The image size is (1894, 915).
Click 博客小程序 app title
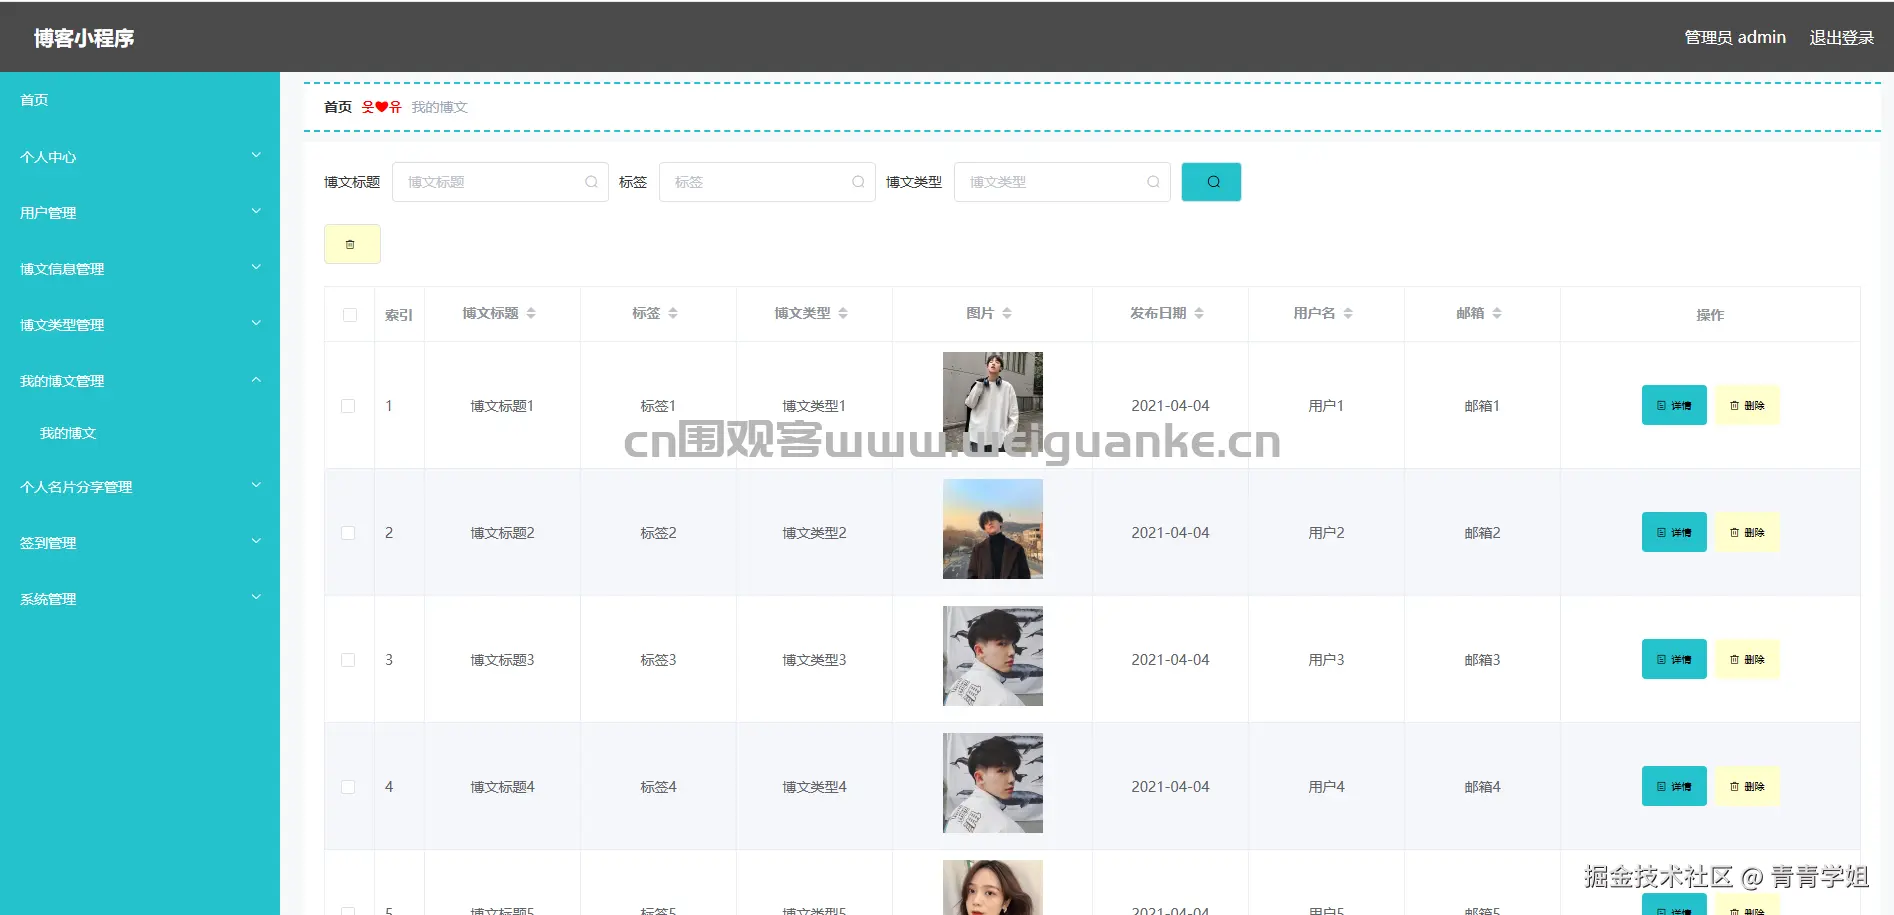coord(84,38)
